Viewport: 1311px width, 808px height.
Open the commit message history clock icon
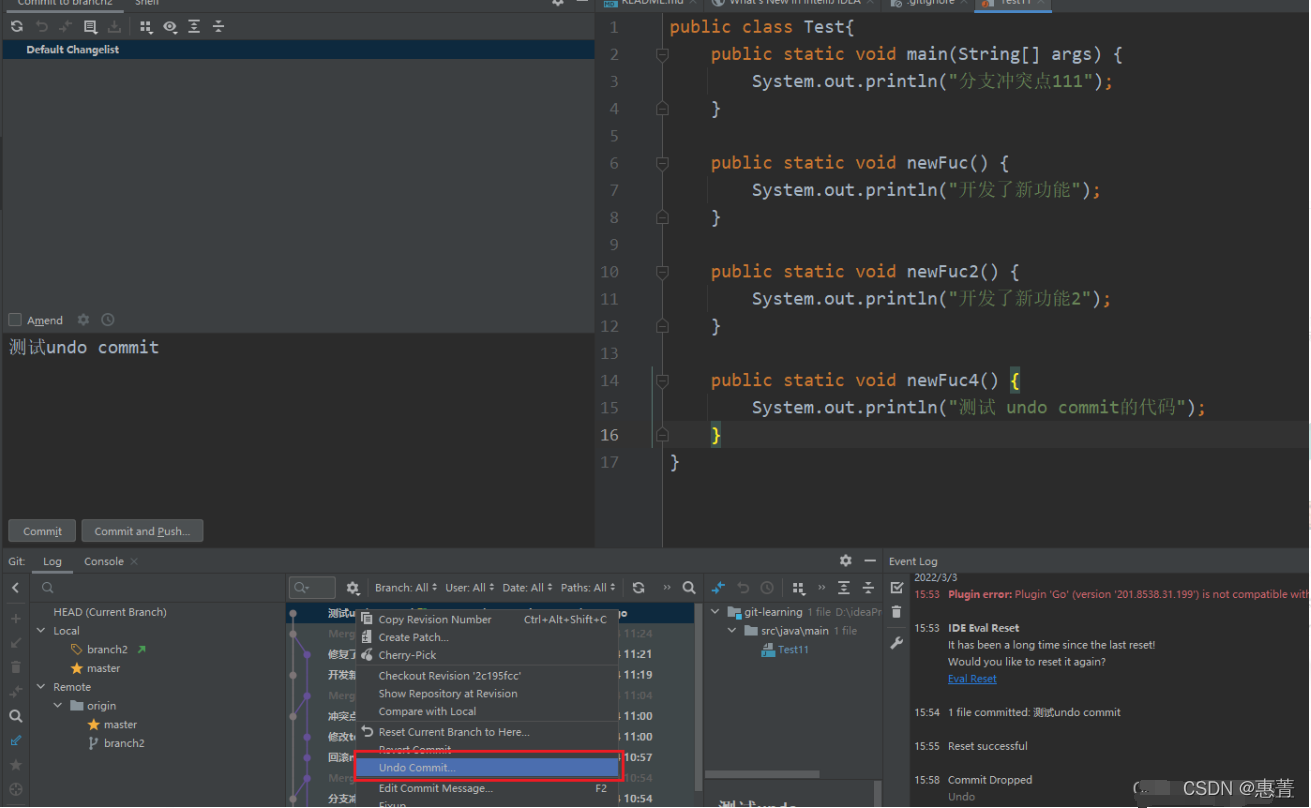point(108,320)
